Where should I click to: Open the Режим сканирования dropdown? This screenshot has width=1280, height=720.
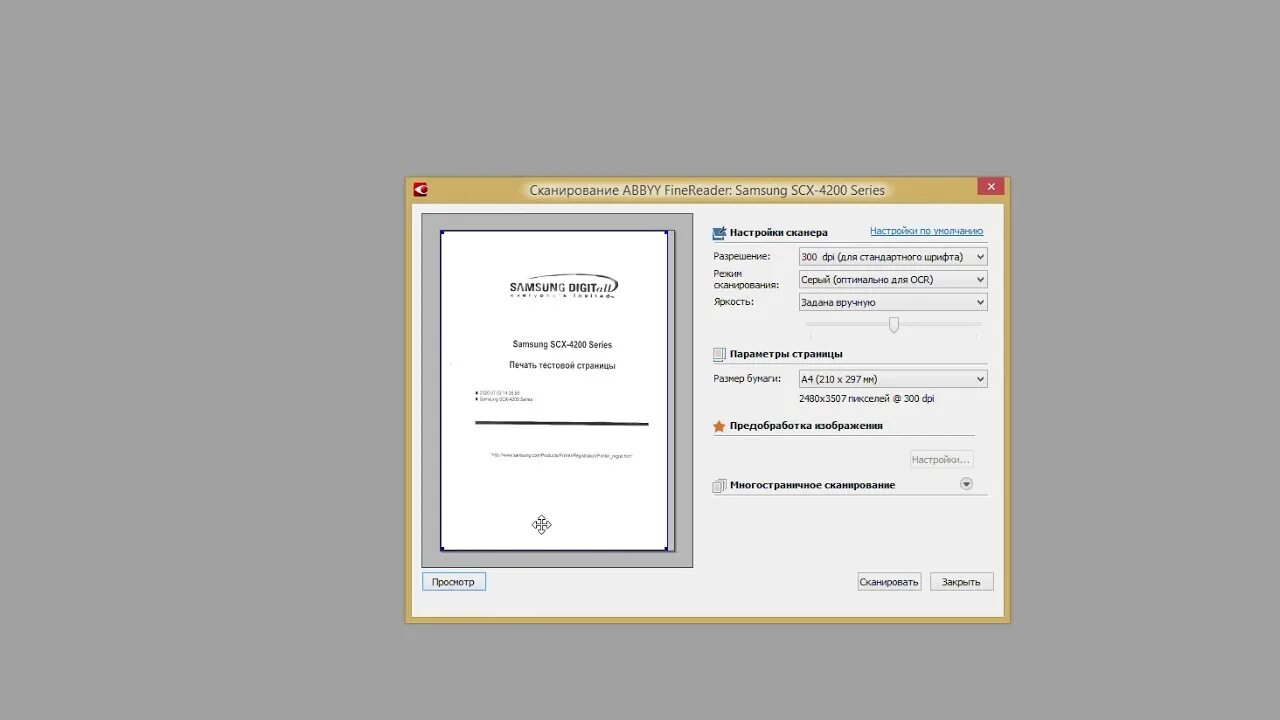pyautogui.click(x=893, y=280)
